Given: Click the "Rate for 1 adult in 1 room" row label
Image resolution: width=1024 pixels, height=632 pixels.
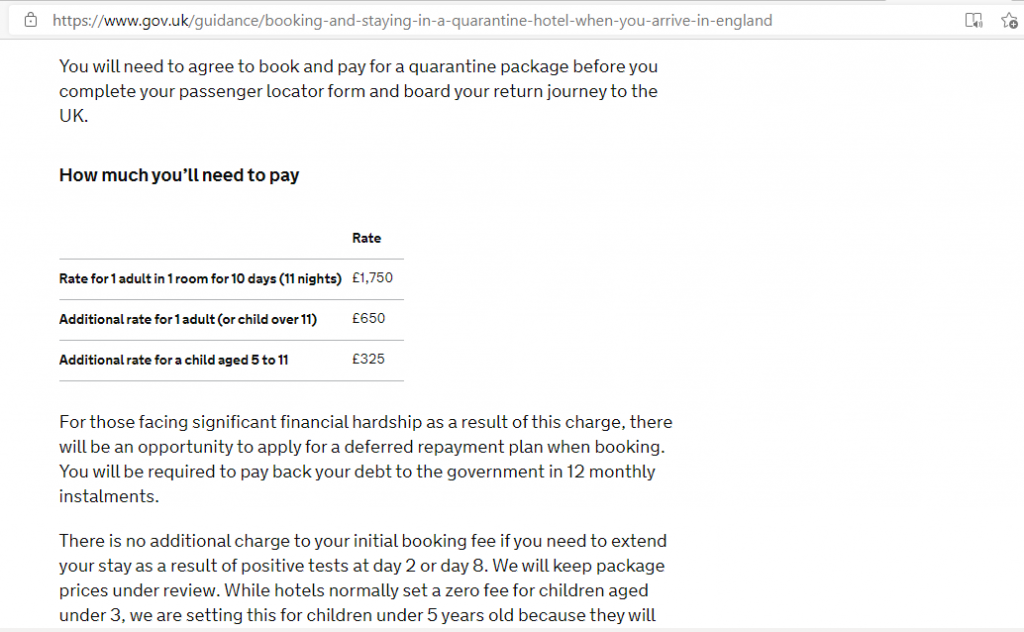Looking at the screenshot, I should coord(200,279).
